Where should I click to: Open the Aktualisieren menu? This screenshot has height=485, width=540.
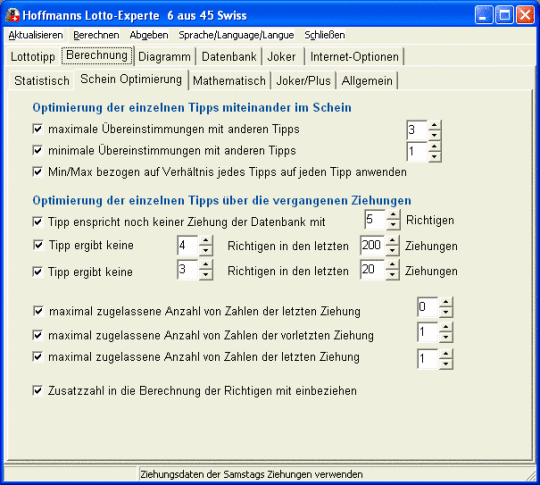(35, 35)
